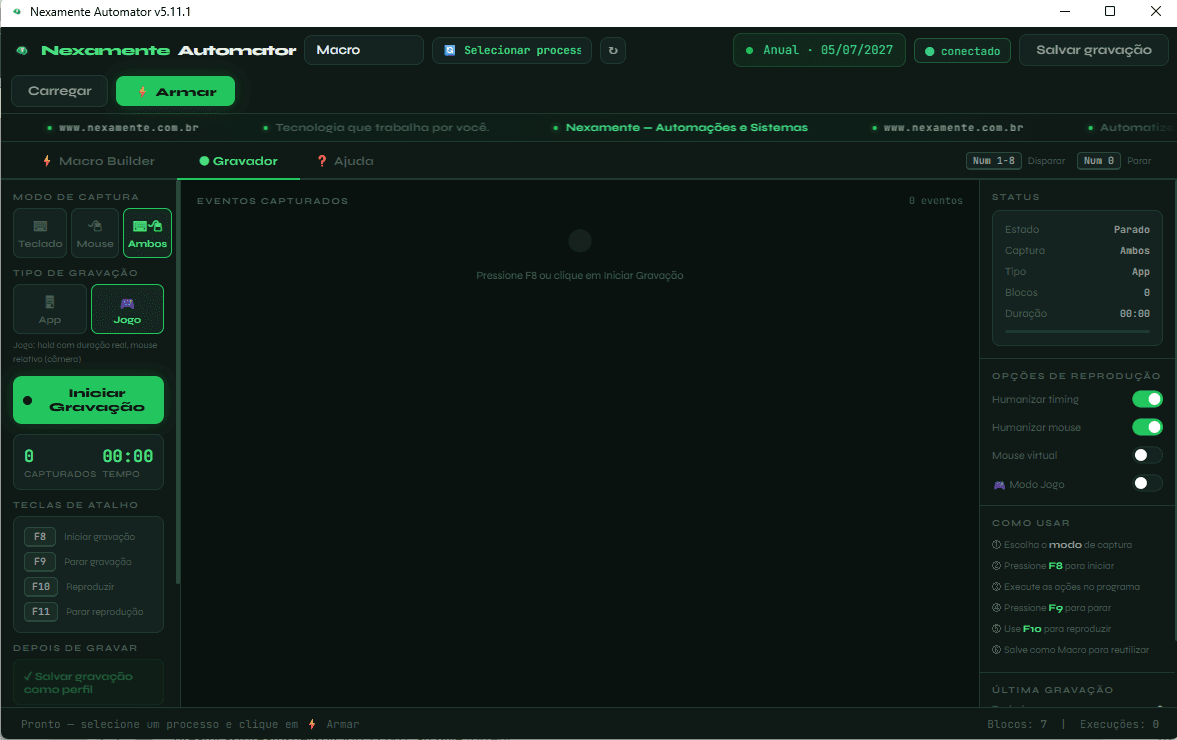Viewport: 1177px width, 740px height.
Task: Click the 'Parar reprodução' shortcut label
Action: click(x=104, y=612)
